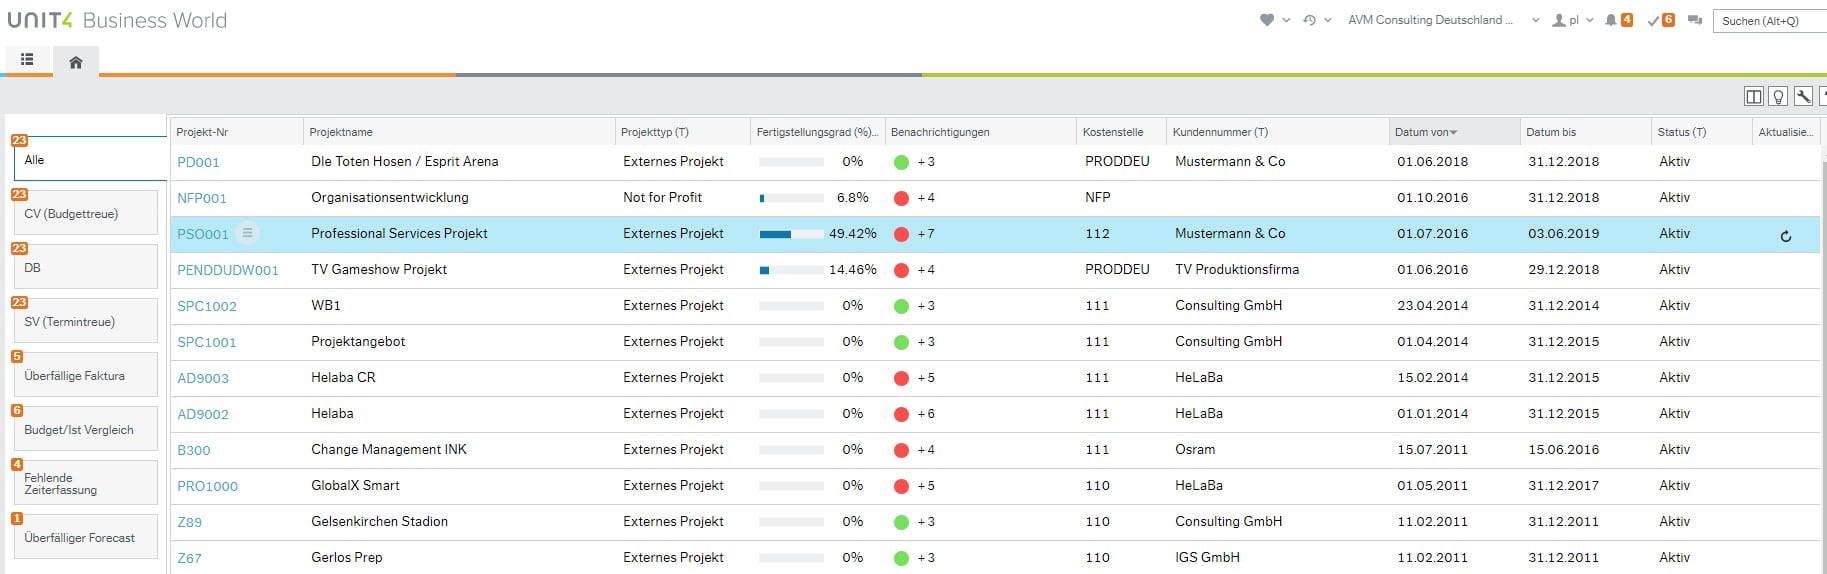Open notifications bell icon
The height and width of the screenshot is (574, 1827).
click(x=1611, y=20)
